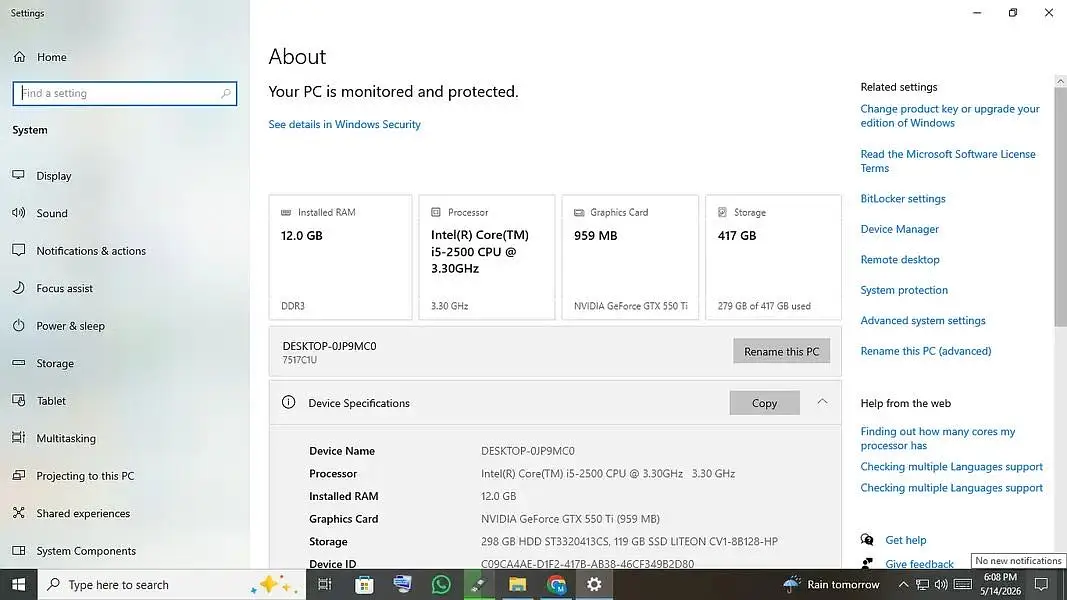Screen dimensions: 1067x600
Task: Click the computer icon on the taskbar
Action: [x=402, y=584]
